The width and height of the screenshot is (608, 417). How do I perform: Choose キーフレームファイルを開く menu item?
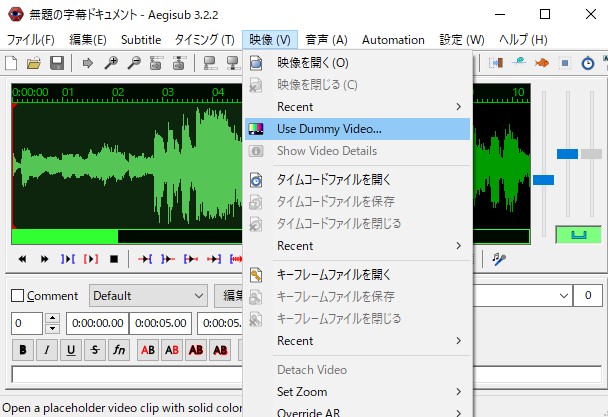[357, 275]
